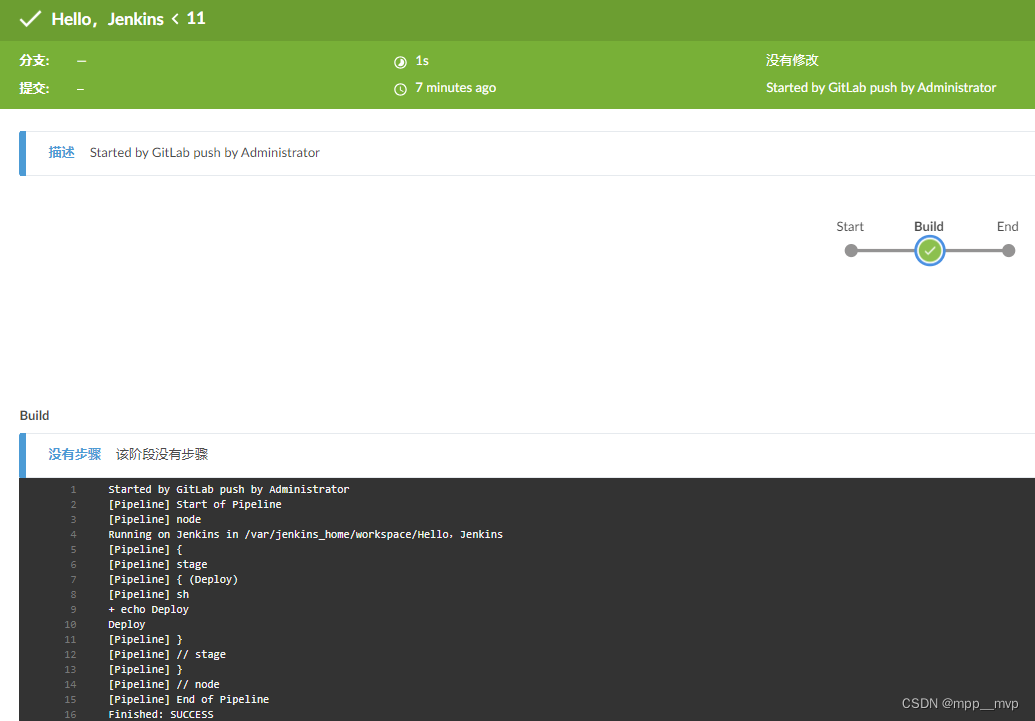Click the duration timer icon beside 1s
This screenshot has height=721, width=1035.
[x=400, y=62]
